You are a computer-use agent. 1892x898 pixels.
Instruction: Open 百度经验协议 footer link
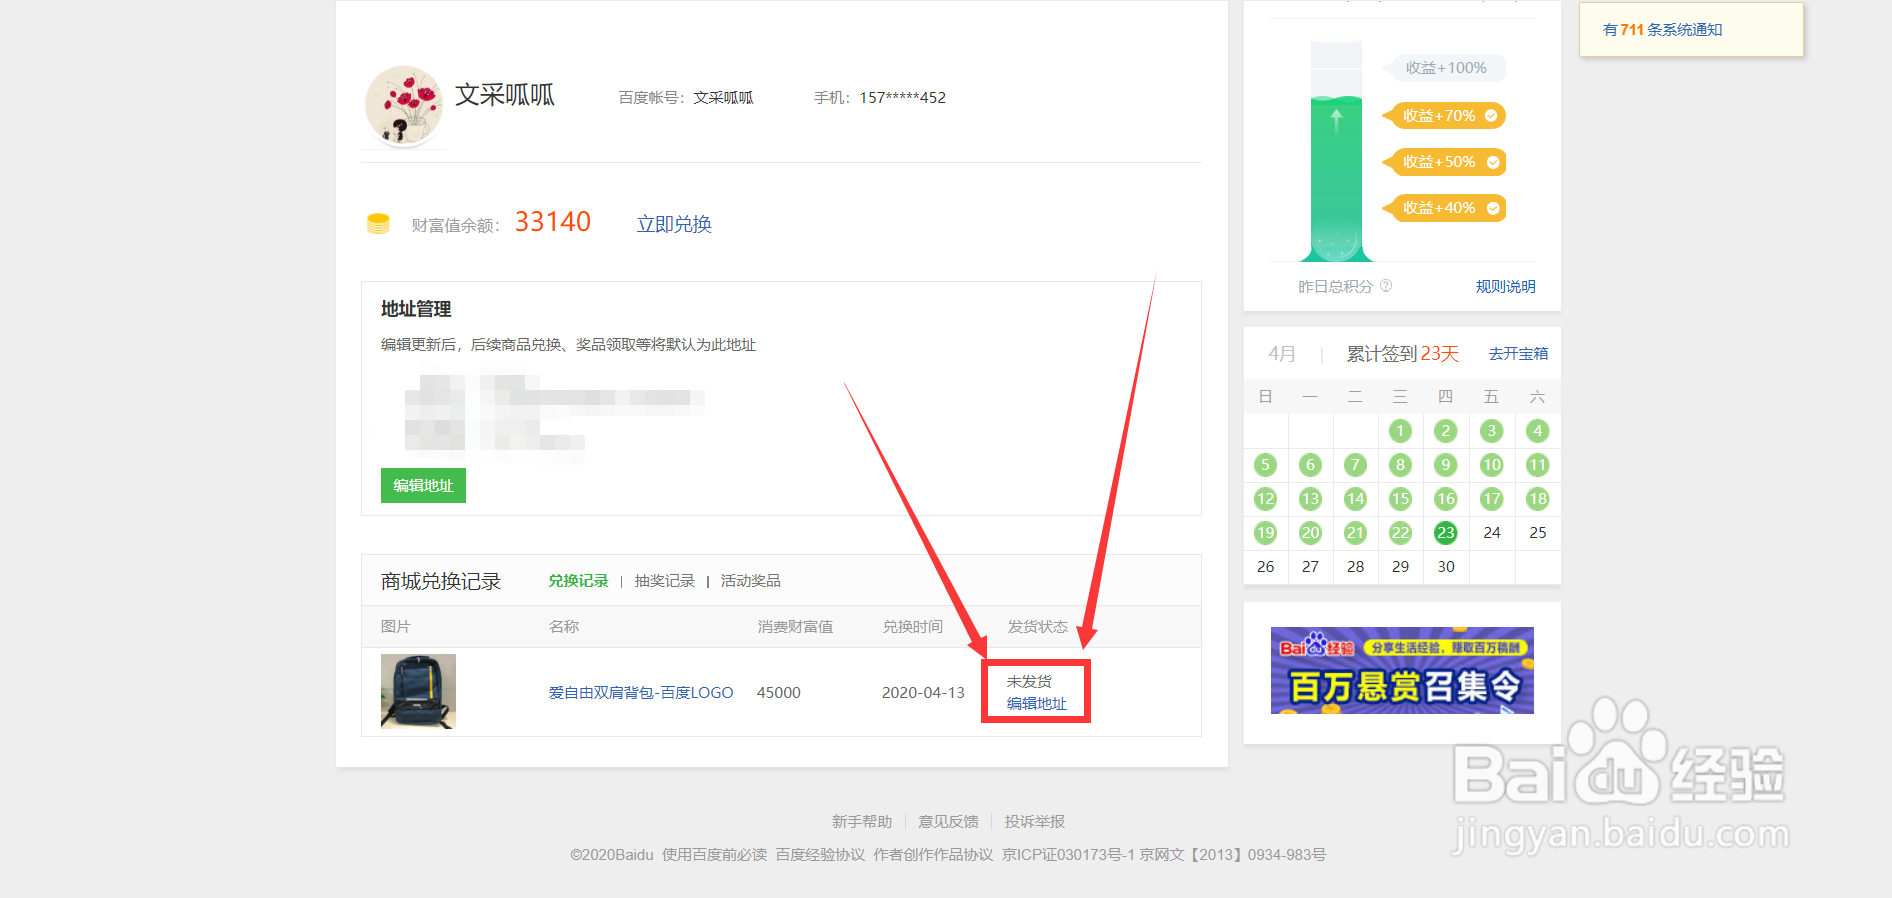click(x=820, y=855)
